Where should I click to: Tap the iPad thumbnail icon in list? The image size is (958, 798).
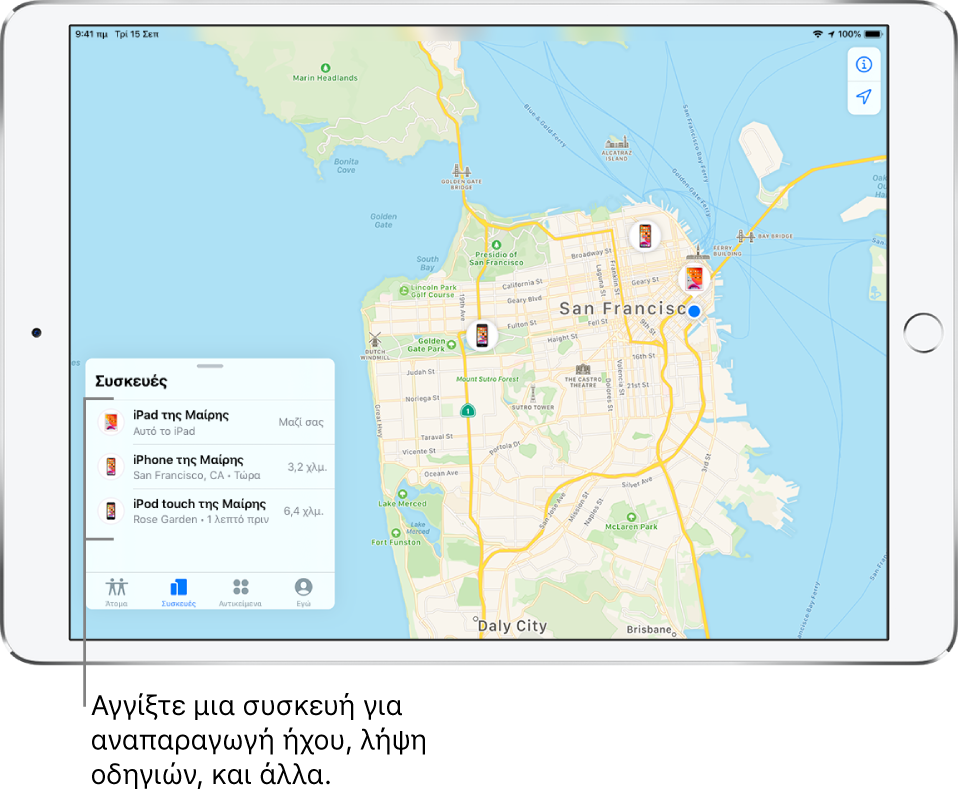(x=111, y=422)
